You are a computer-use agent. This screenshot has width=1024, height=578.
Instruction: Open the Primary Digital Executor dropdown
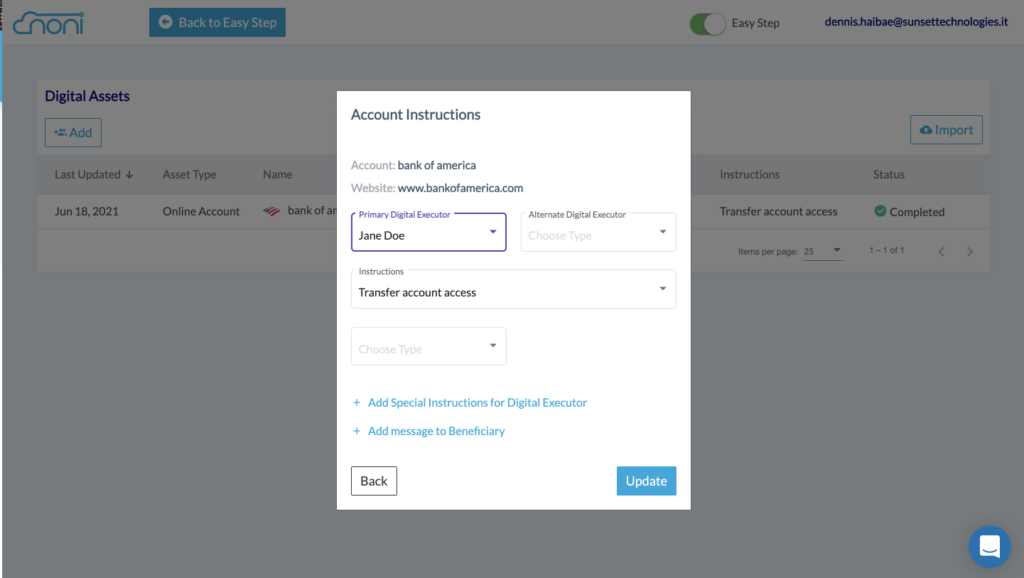(x=428, y=232)
